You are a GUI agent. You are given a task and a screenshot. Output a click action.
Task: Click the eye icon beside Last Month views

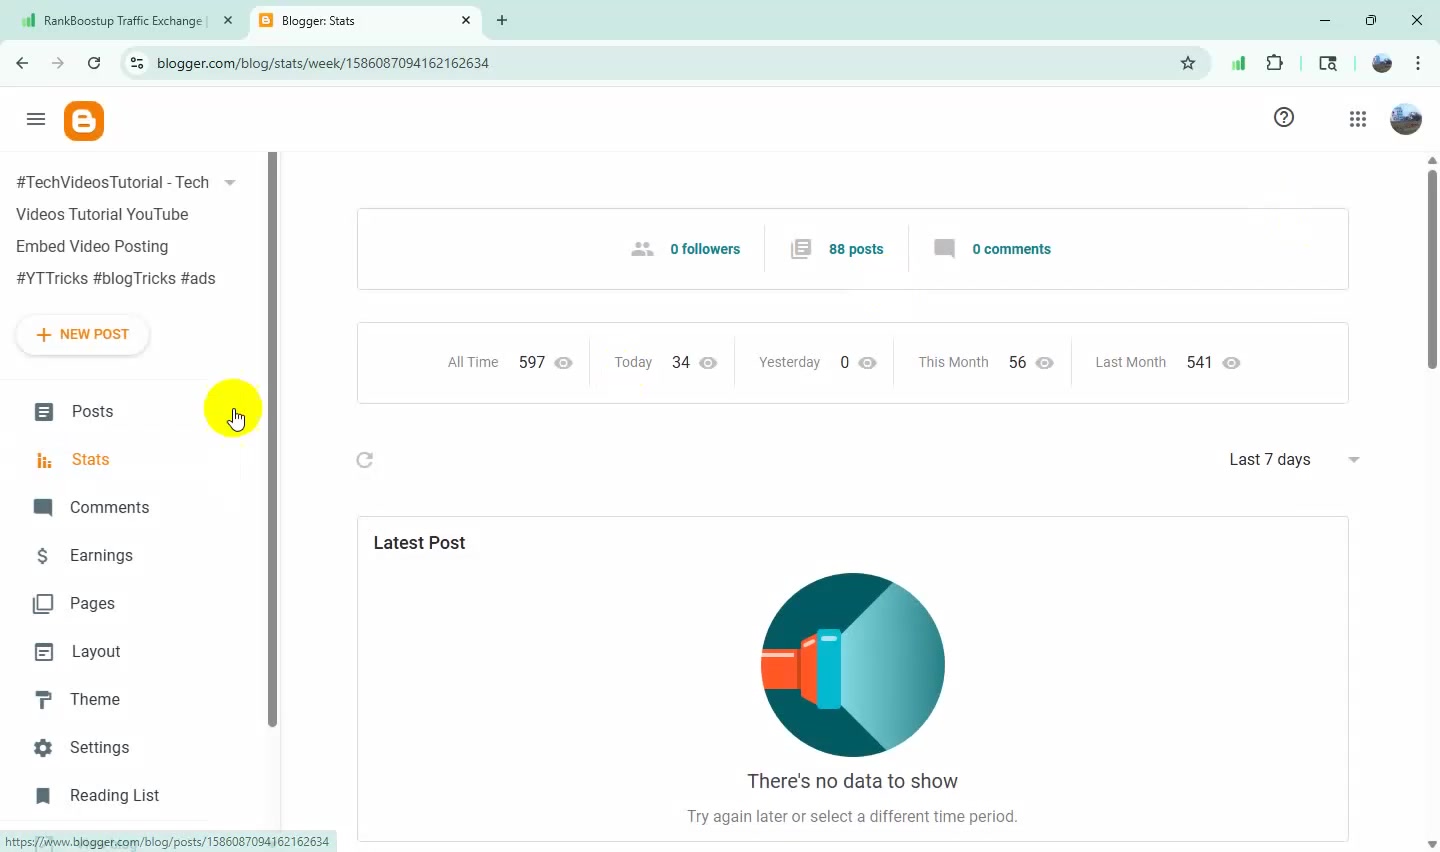point(1232,363)
